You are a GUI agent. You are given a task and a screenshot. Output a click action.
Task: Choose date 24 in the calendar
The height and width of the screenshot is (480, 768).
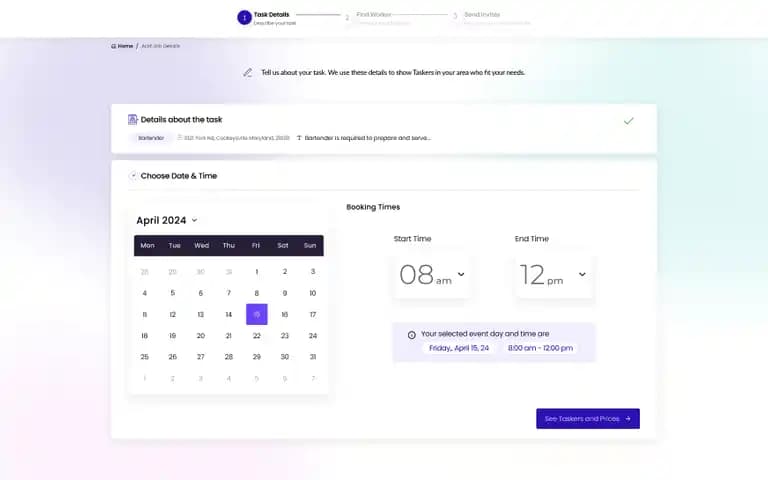312,336
